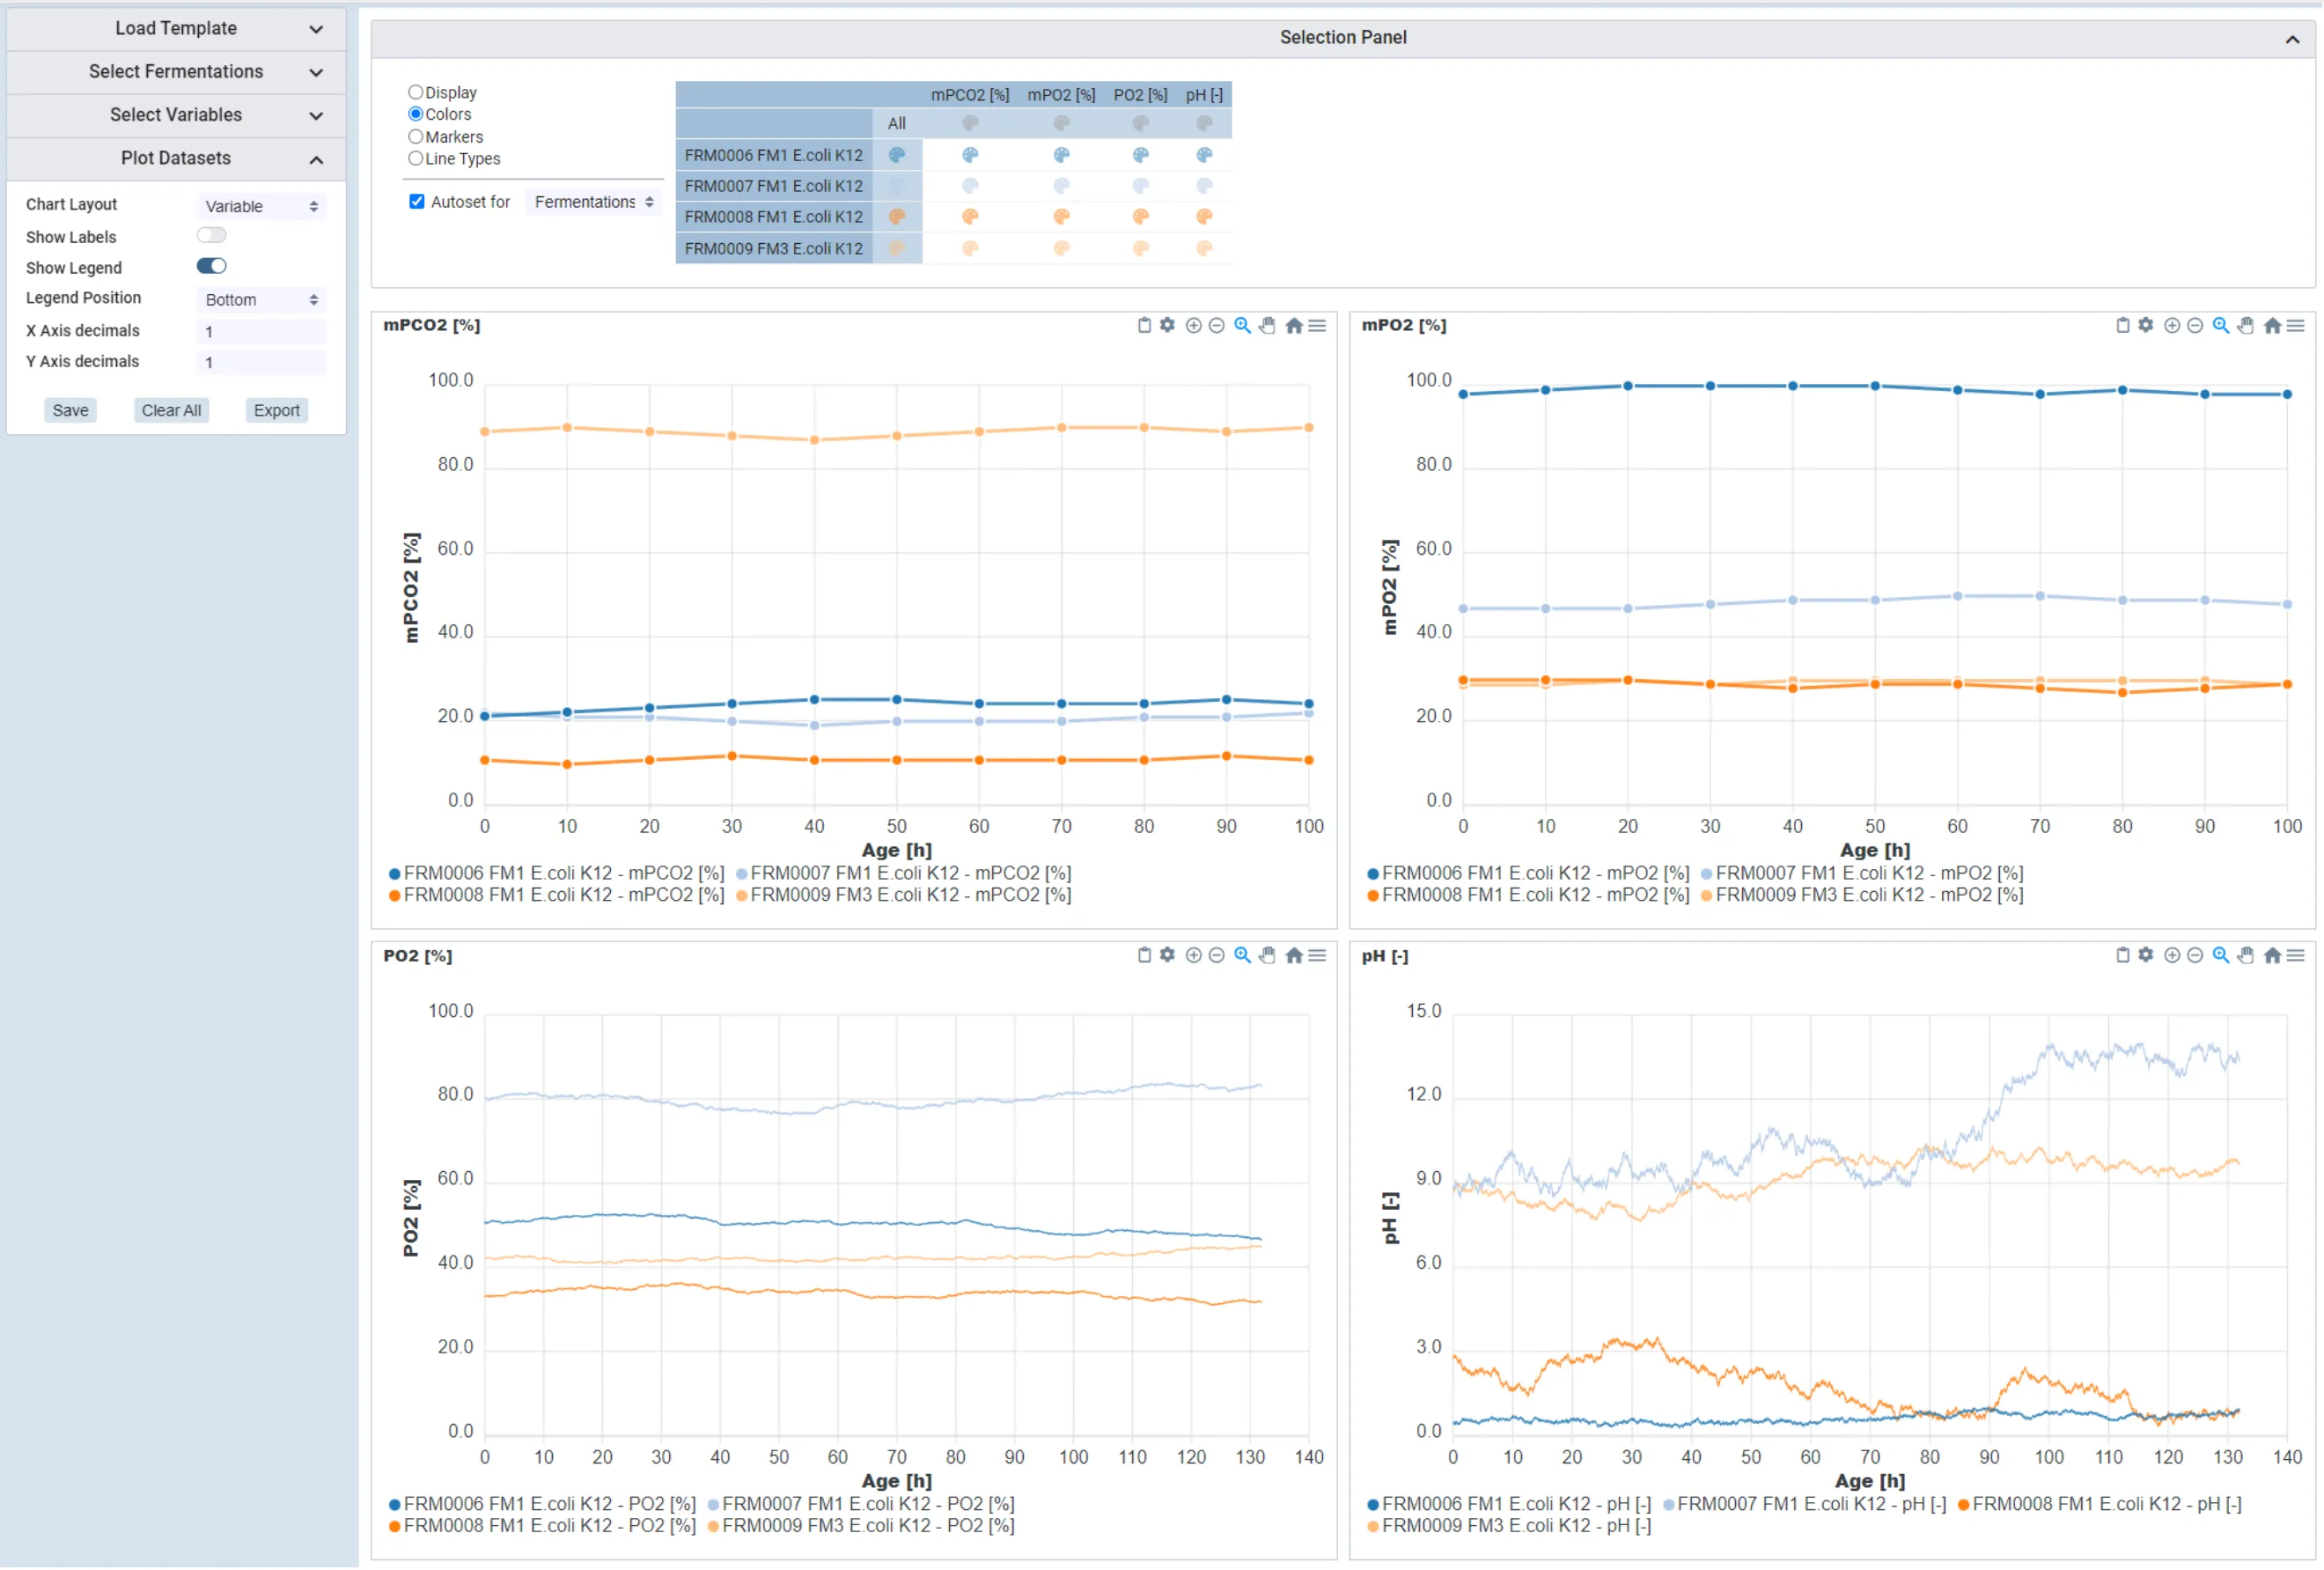2324x1570 pixels.
Task: Select the Colors radio option
Action: [x=415, y=114]
